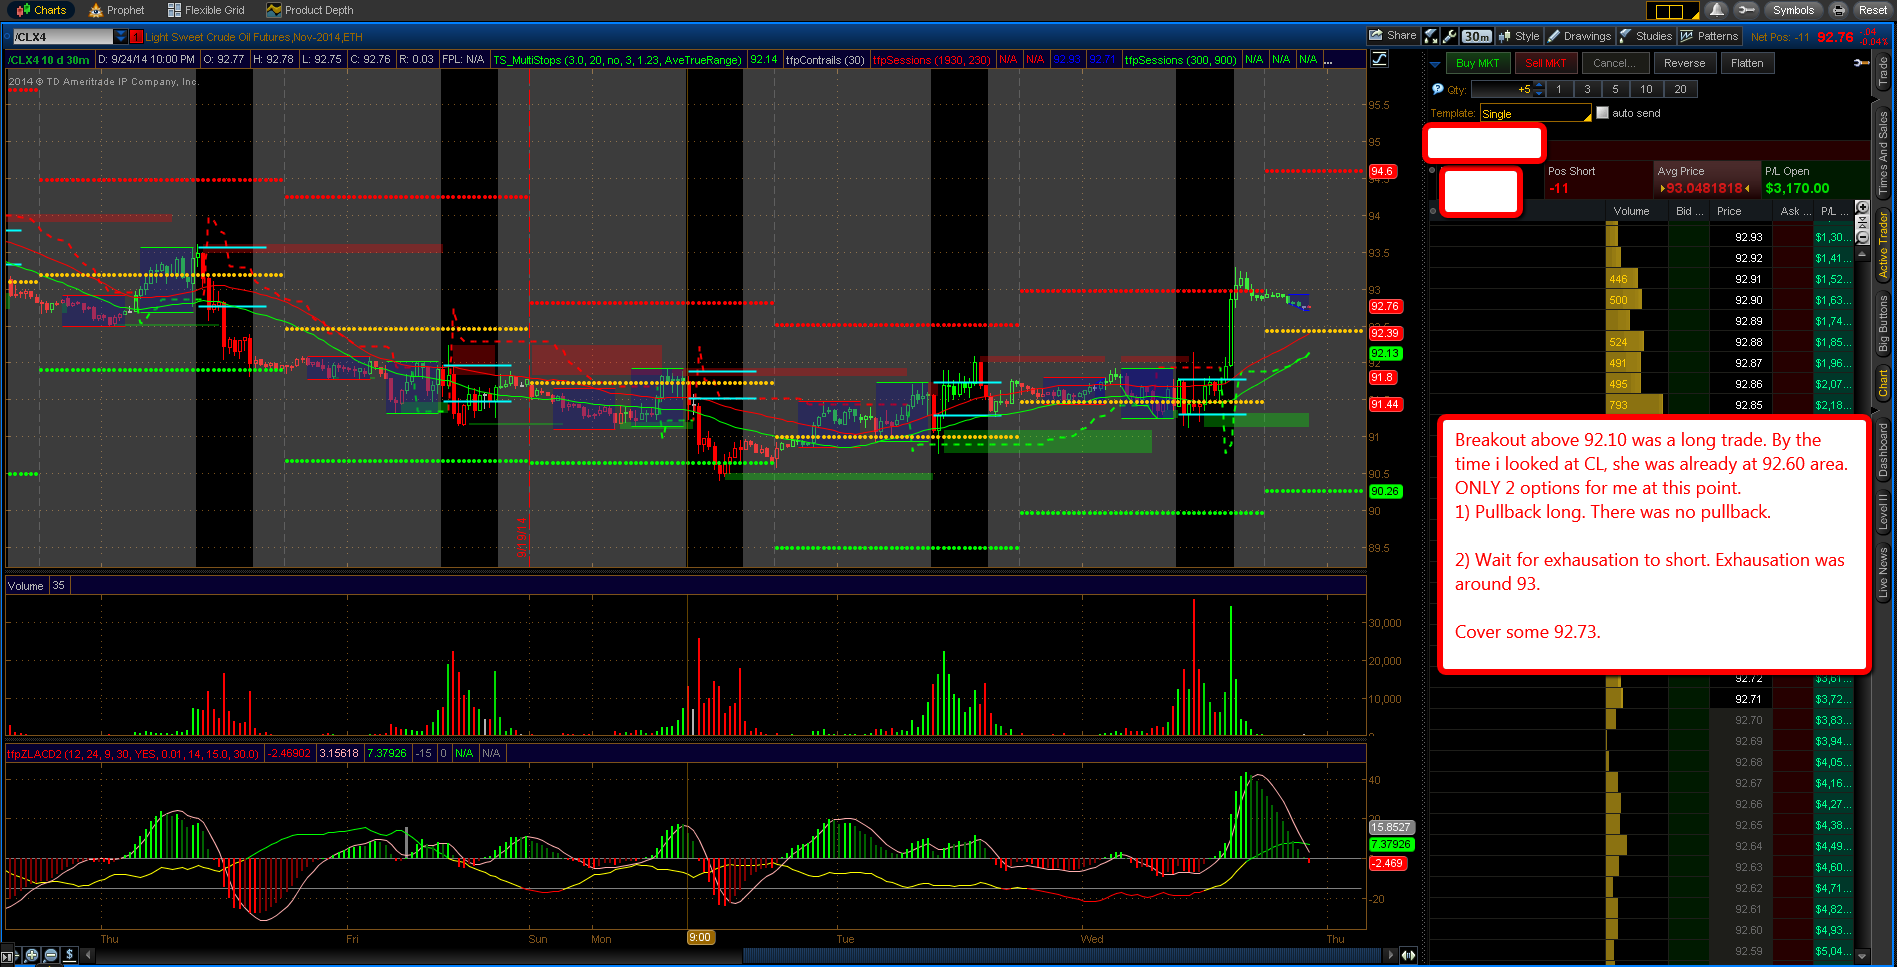
Task: Click the /CLX4 symbol input field
Action: pos(62,37)
